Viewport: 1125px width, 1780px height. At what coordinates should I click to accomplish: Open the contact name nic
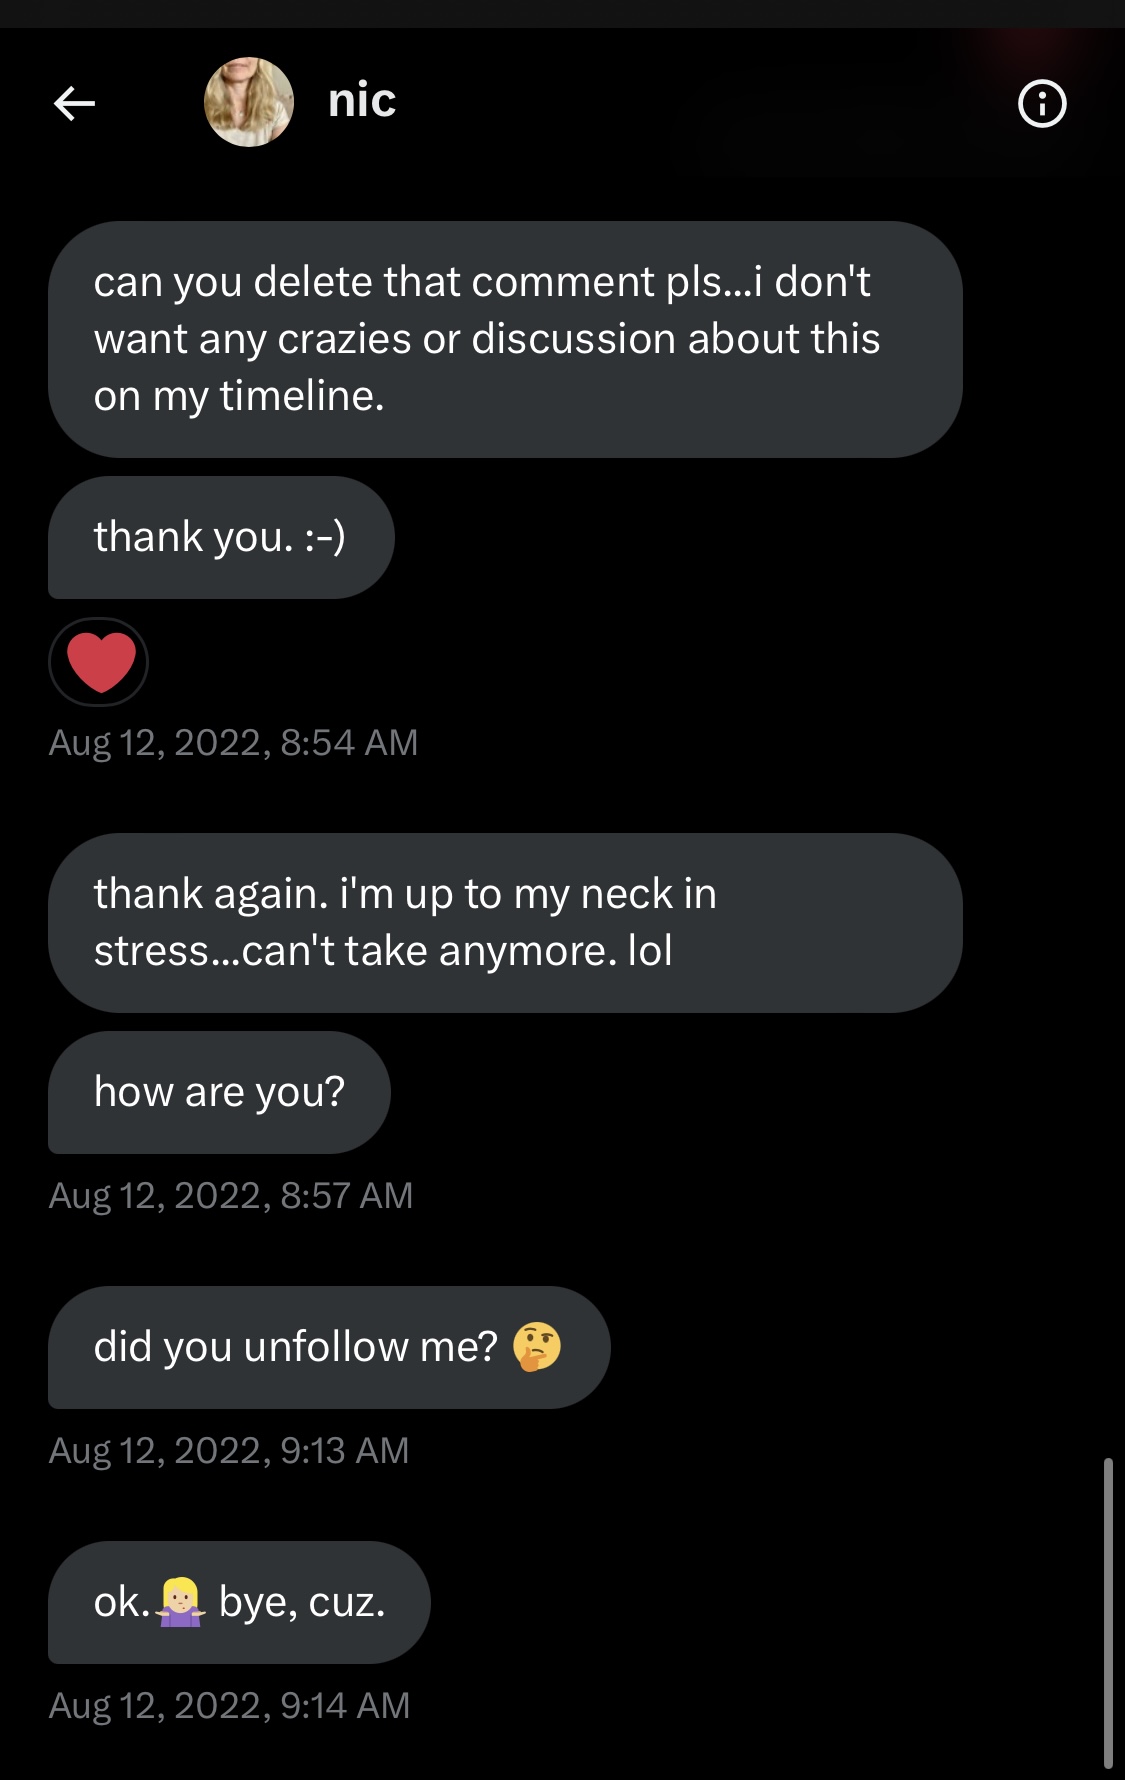coord(362,101)
